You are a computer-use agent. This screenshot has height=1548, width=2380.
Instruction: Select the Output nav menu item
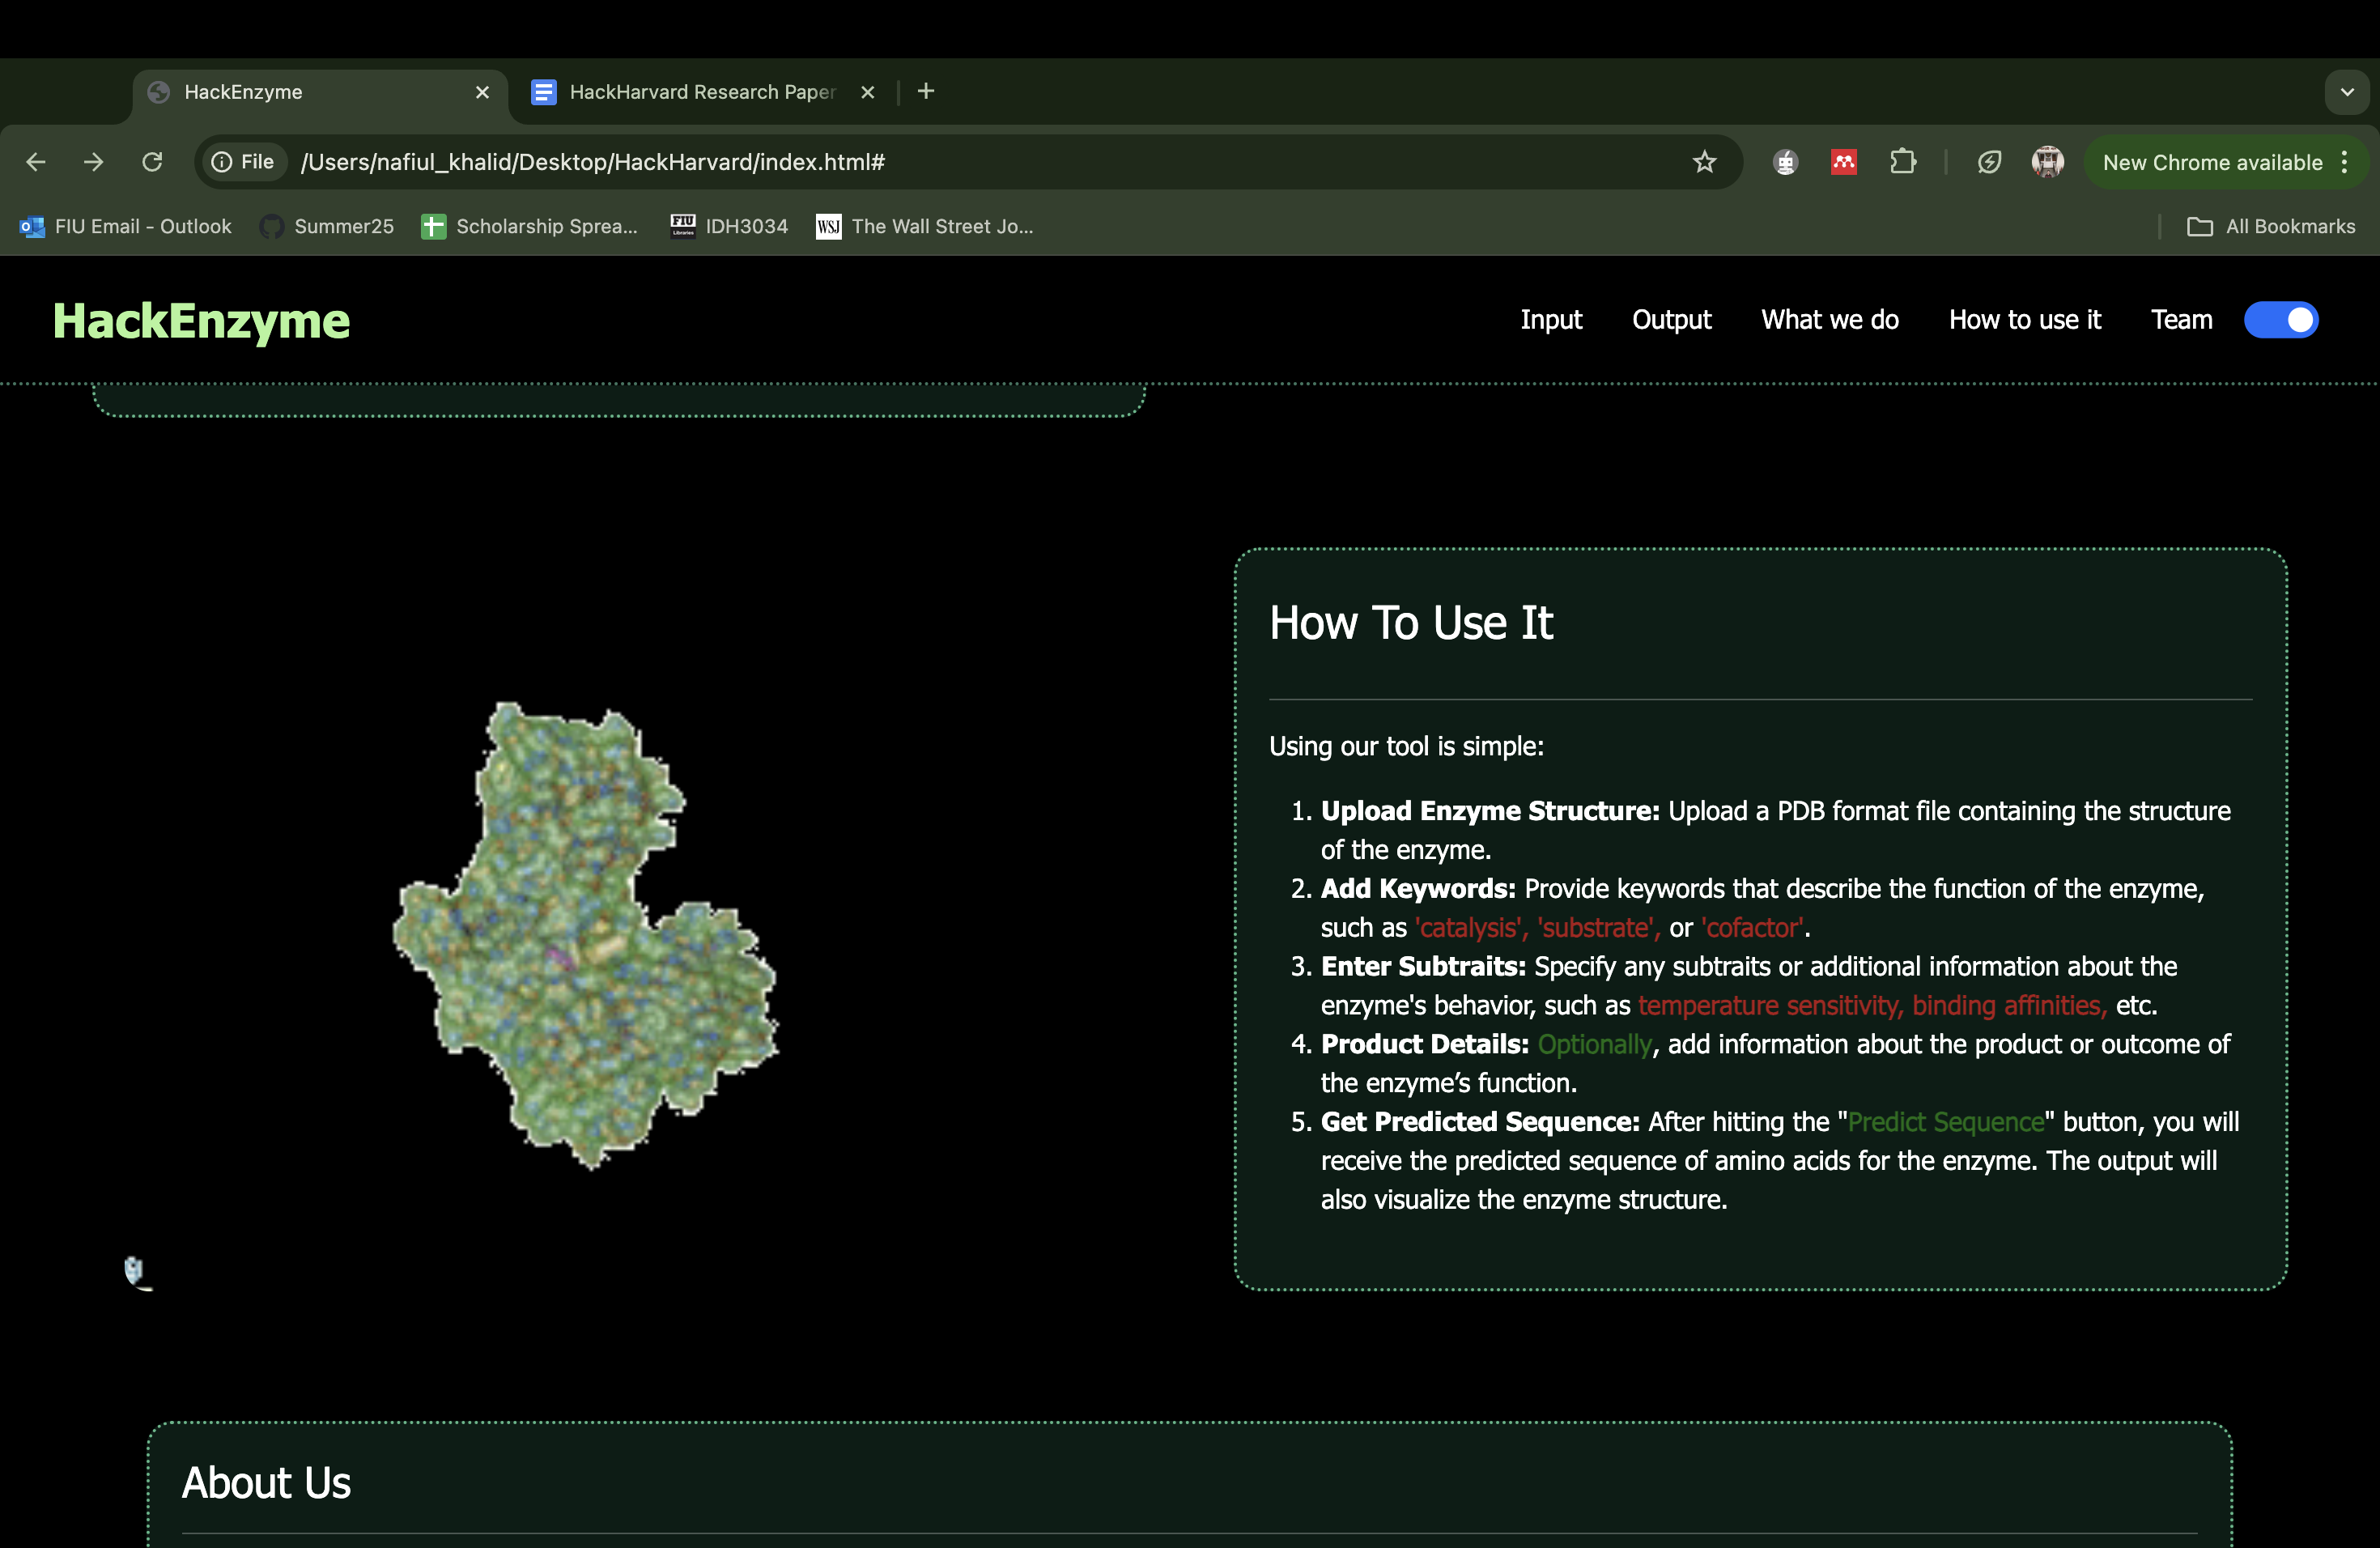[x=1671, y=320]
